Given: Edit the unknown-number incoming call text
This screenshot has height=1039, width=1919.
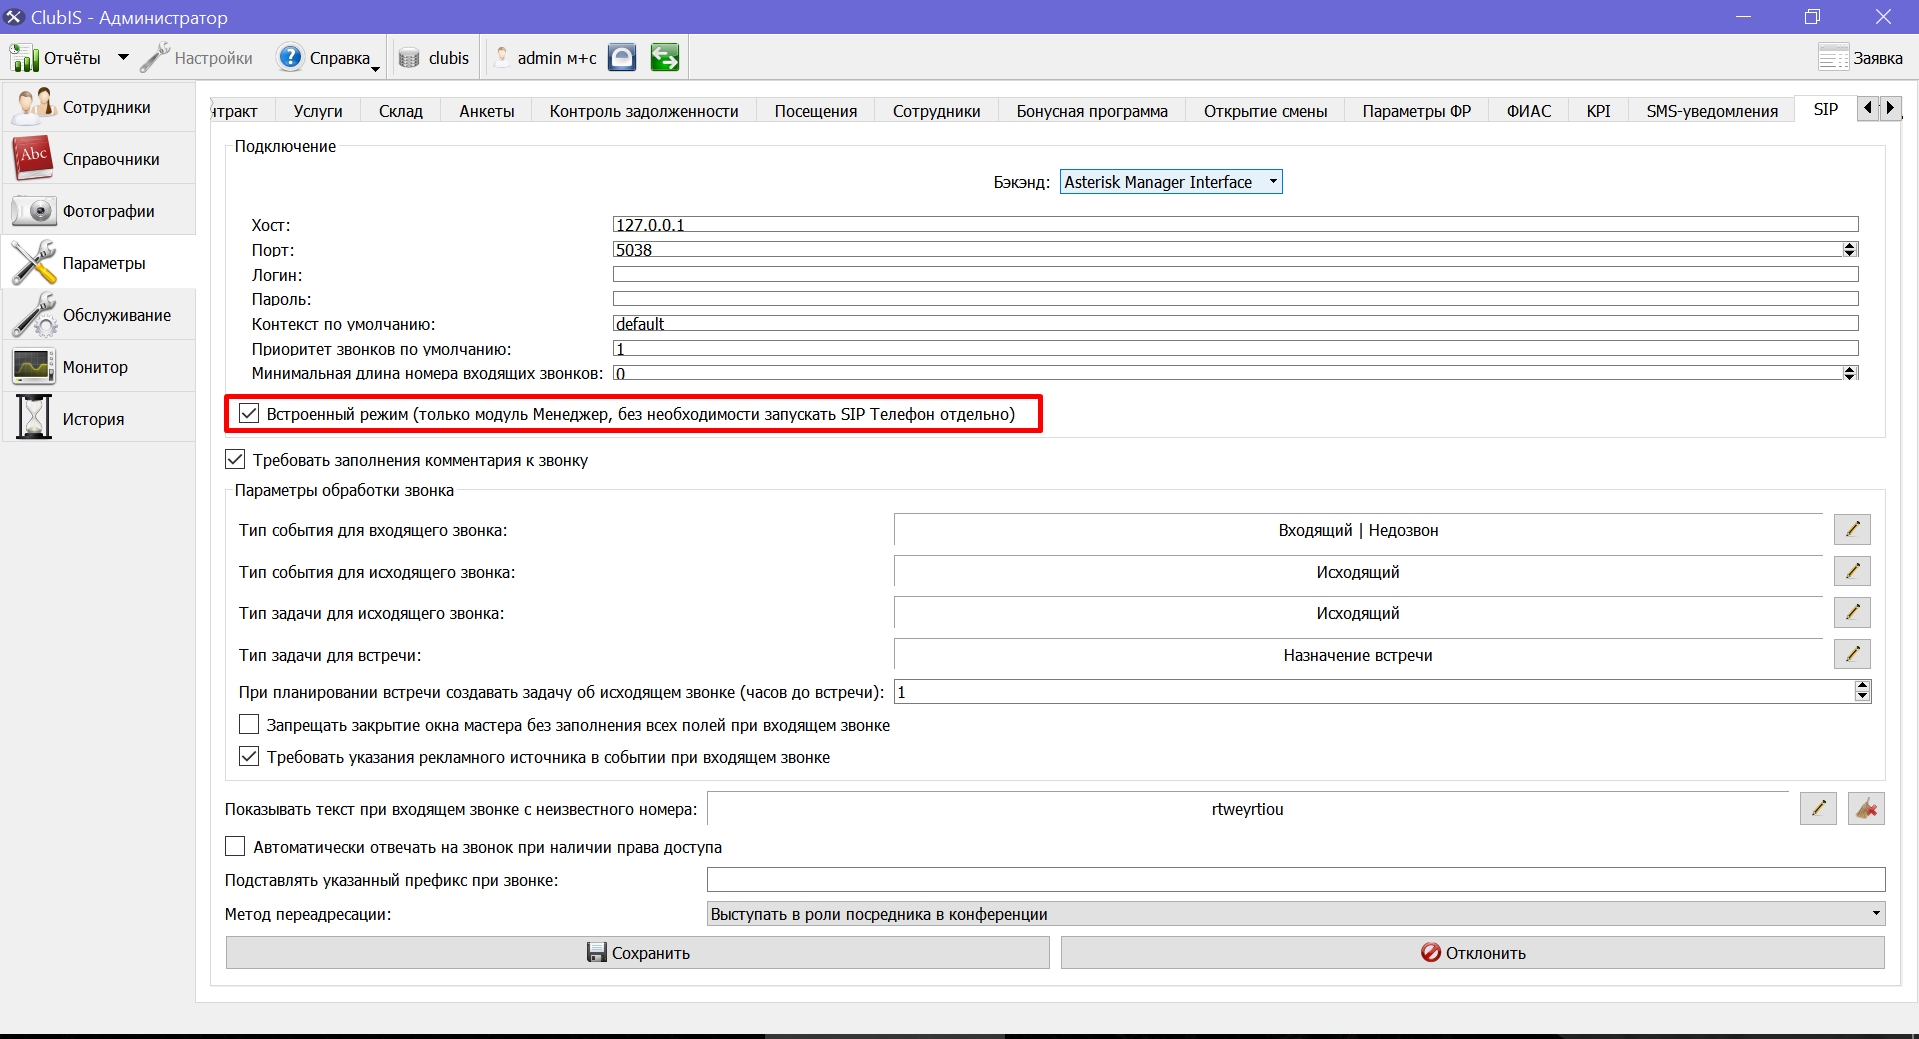Looking at the screenshot, I should click(x=1818, y=808).
